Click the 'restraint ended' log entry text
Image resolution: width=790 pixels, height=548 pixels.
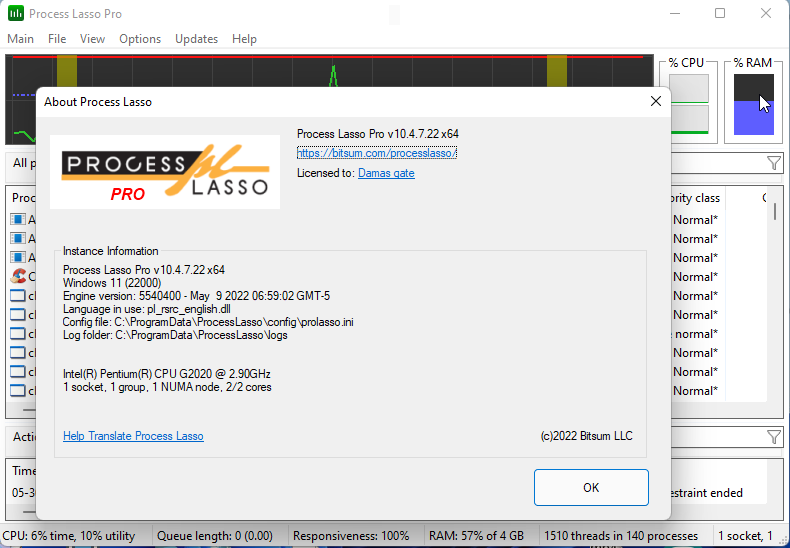(x=705, y=493)
